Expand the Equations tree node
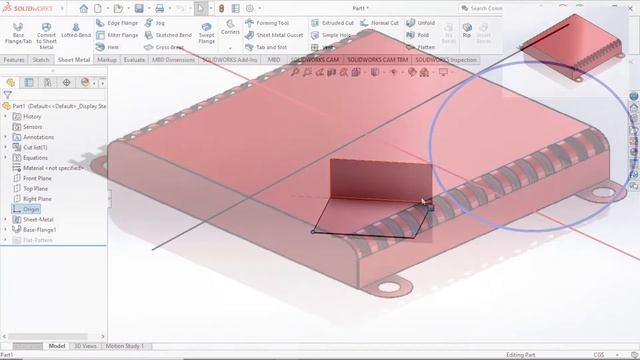The height and width of the screenshot is (360, 640). point(5,158)
